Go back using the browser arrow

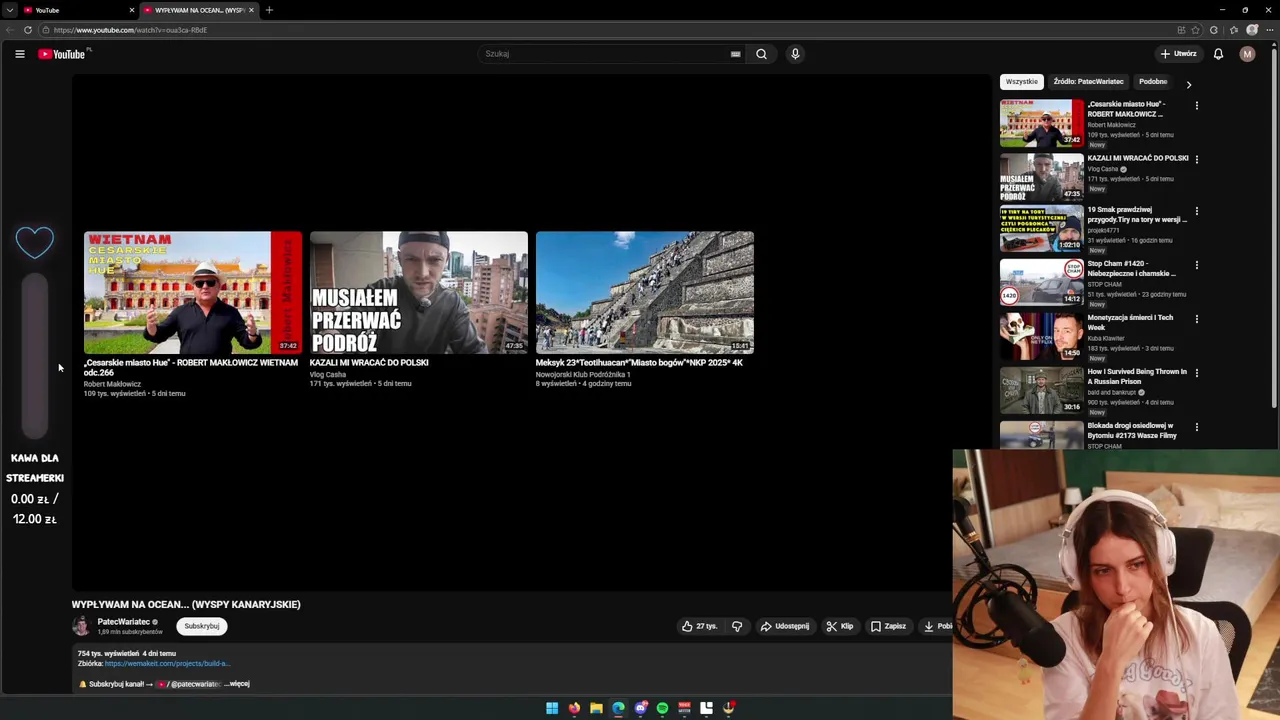click(10, 30)
